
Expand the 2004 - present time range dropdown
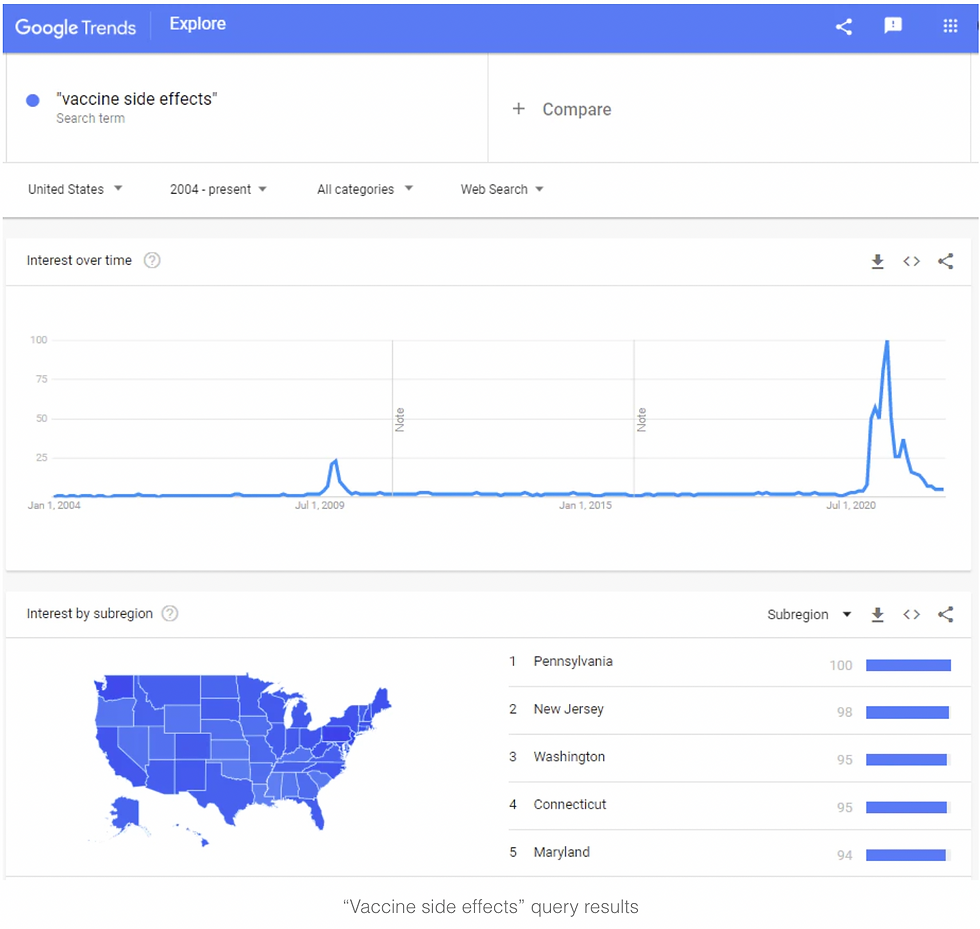pyautogui.click(x=218, y=189)
